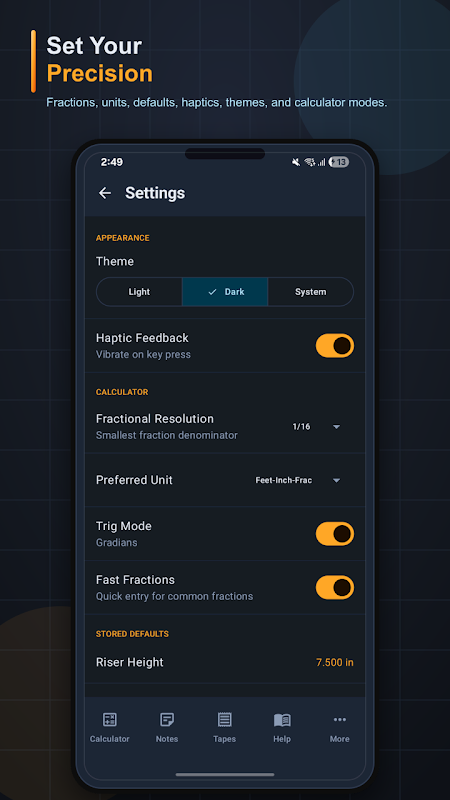450x800 pixels.
Task: Tap the battery indicator in status bar
Action: [x=339, y=162]
